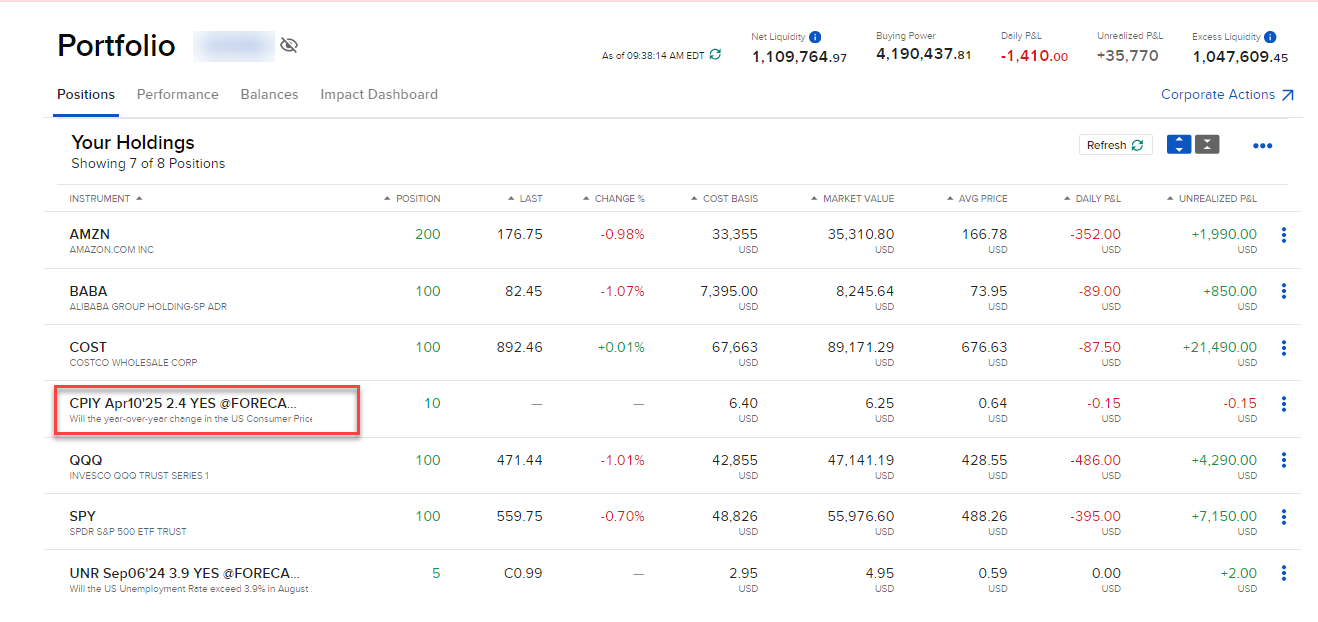Click the refresh icon next to timestamp

coord(715,55)
